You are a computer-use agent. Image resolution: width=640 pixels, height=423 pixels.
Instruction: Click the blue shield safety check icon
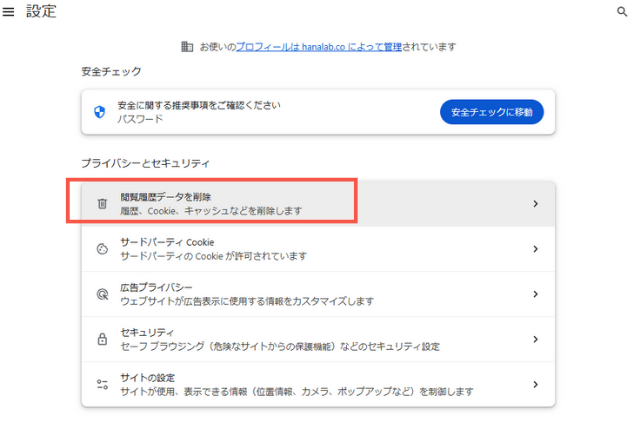click(100, 112)
